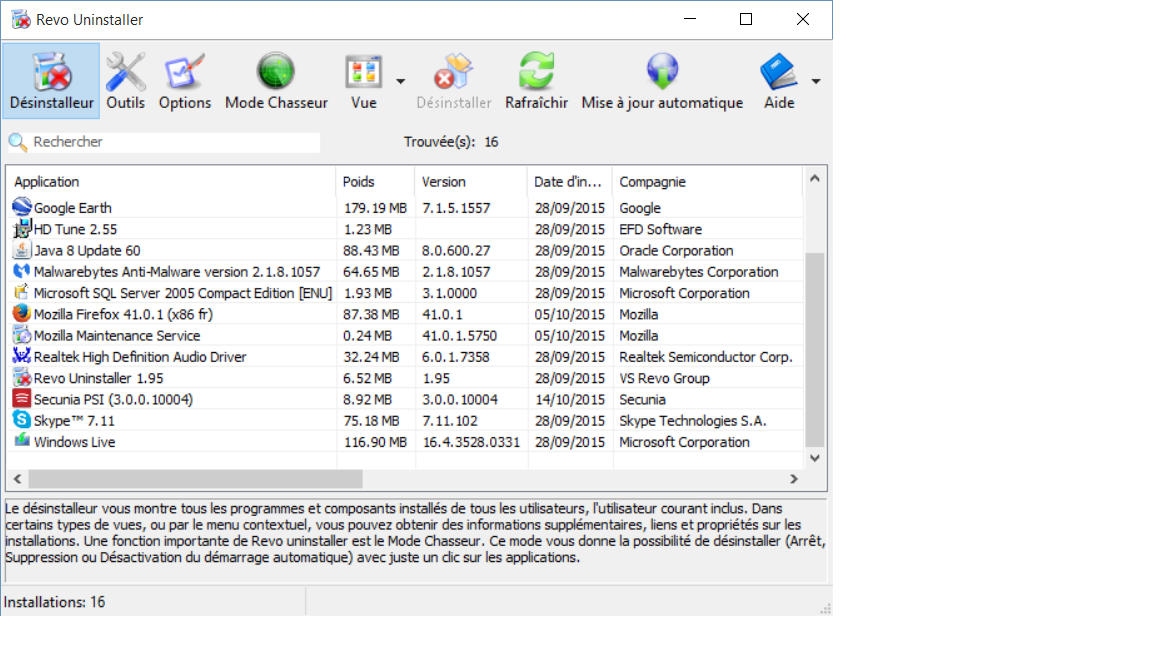The image size is (1152, 648).
Task: Click version 16.4.3528.0331 cell
Action: click(471, 442)
